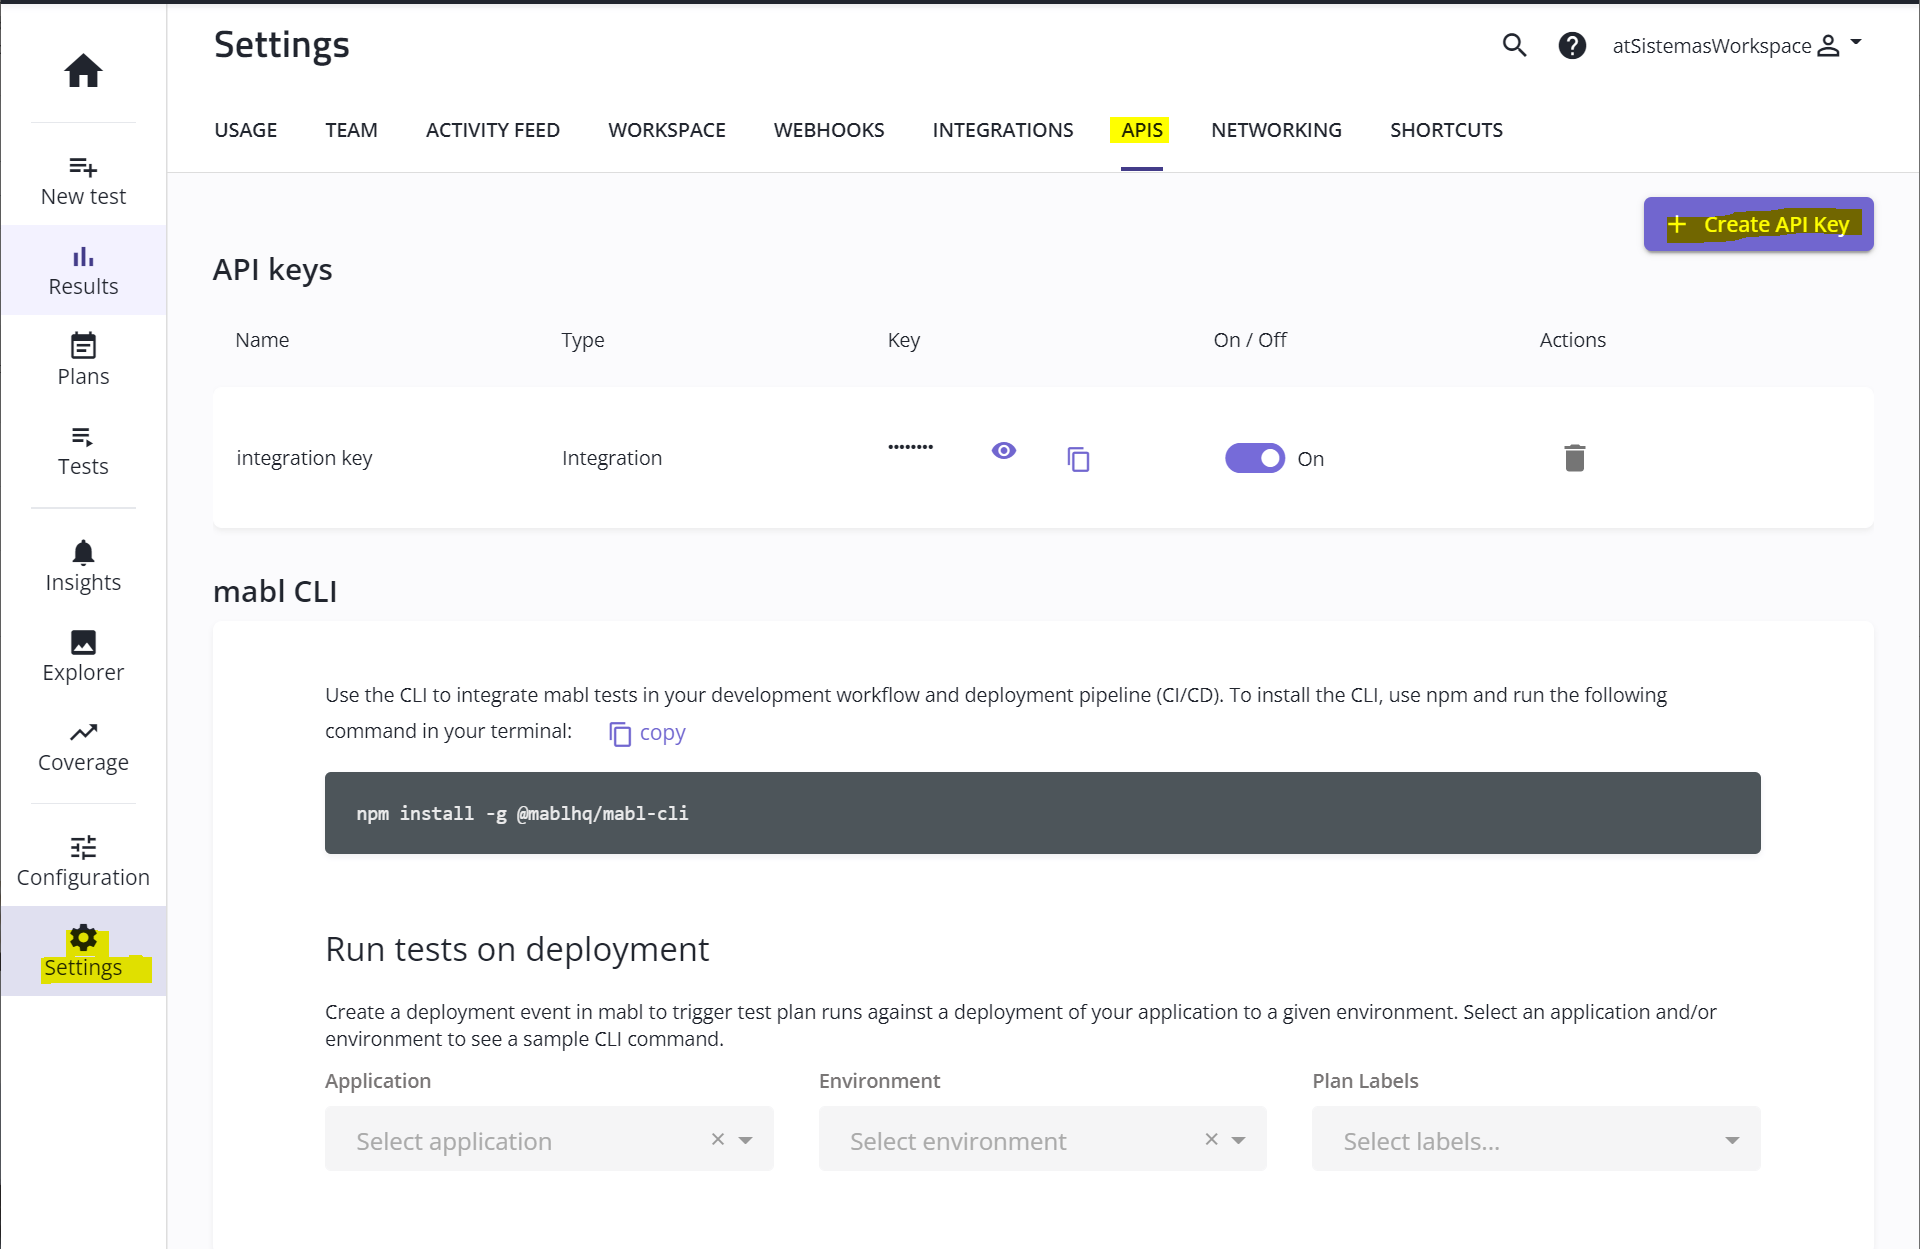The image size is (1920, 1249).
Task: Turn off the integration key toggle
Action: point(1254,458)
